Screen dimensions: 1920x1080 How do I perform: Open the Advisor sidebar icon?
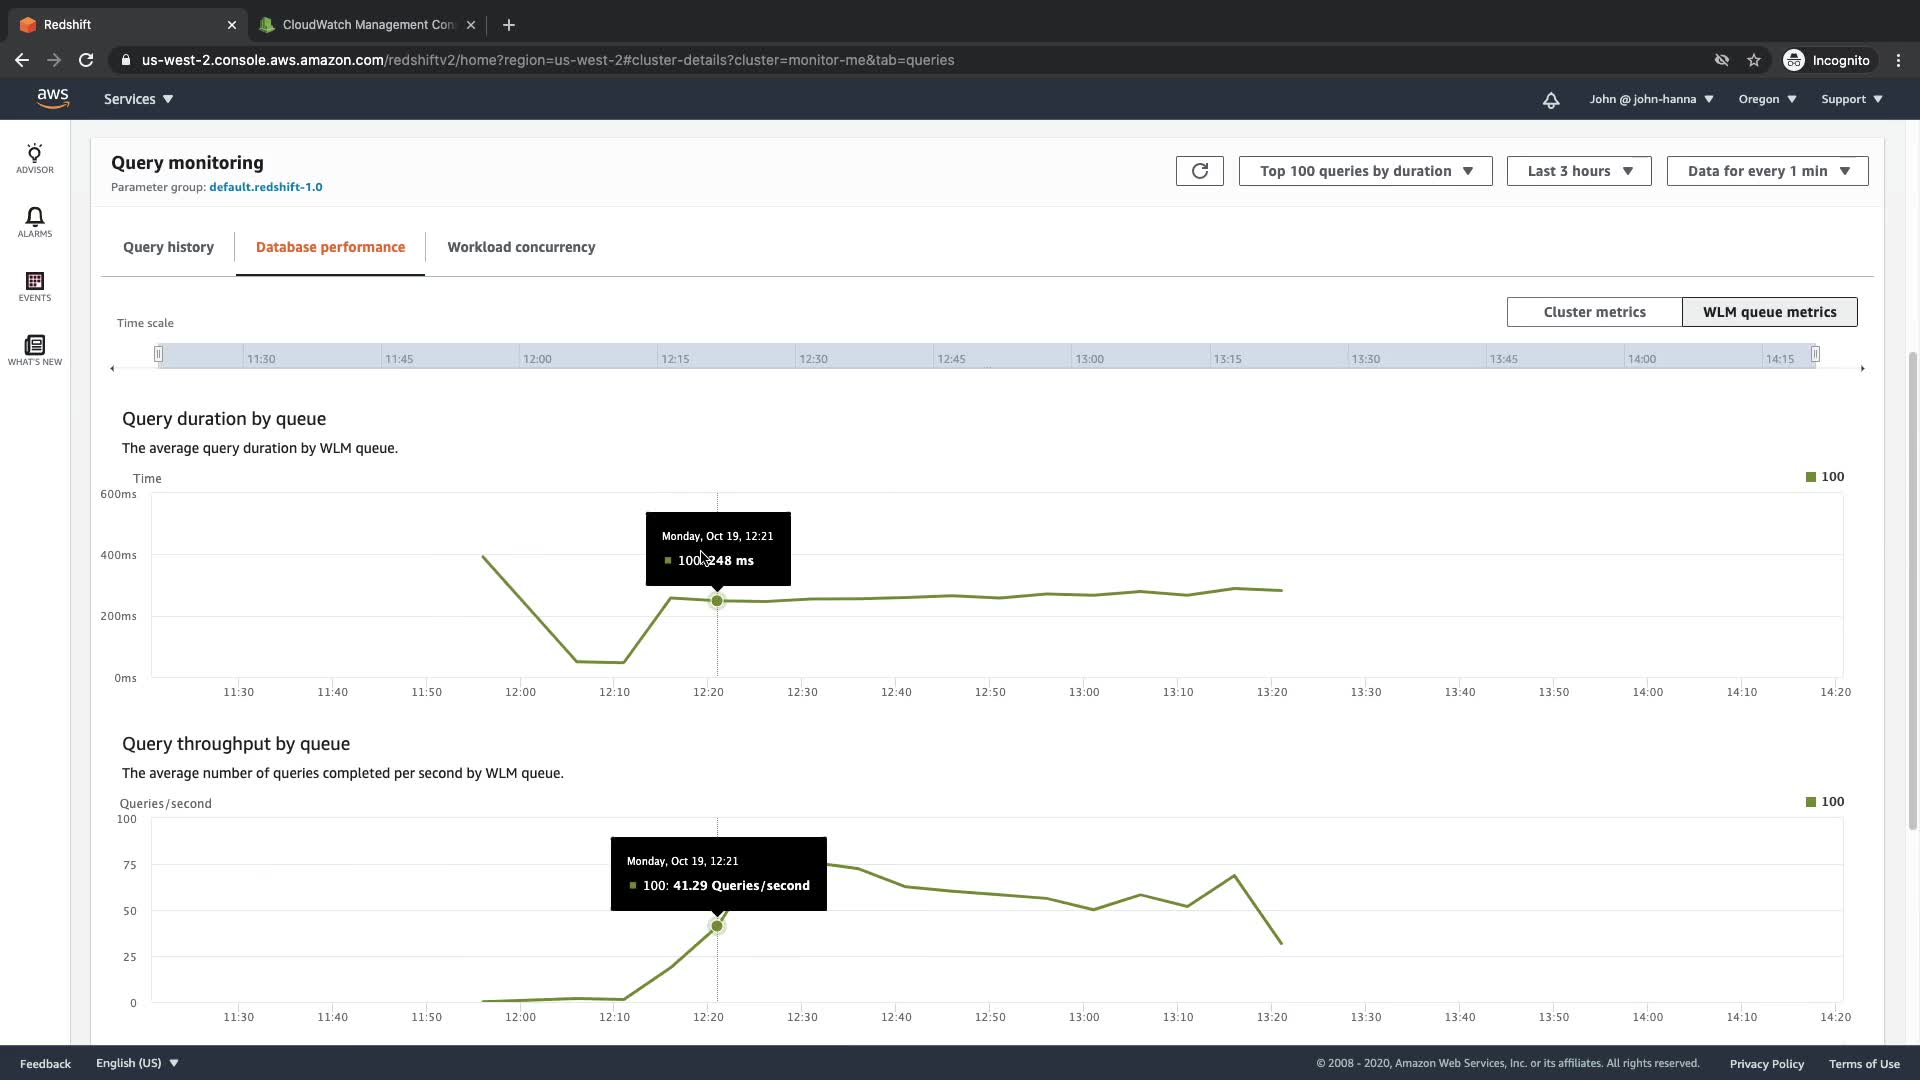34,158
